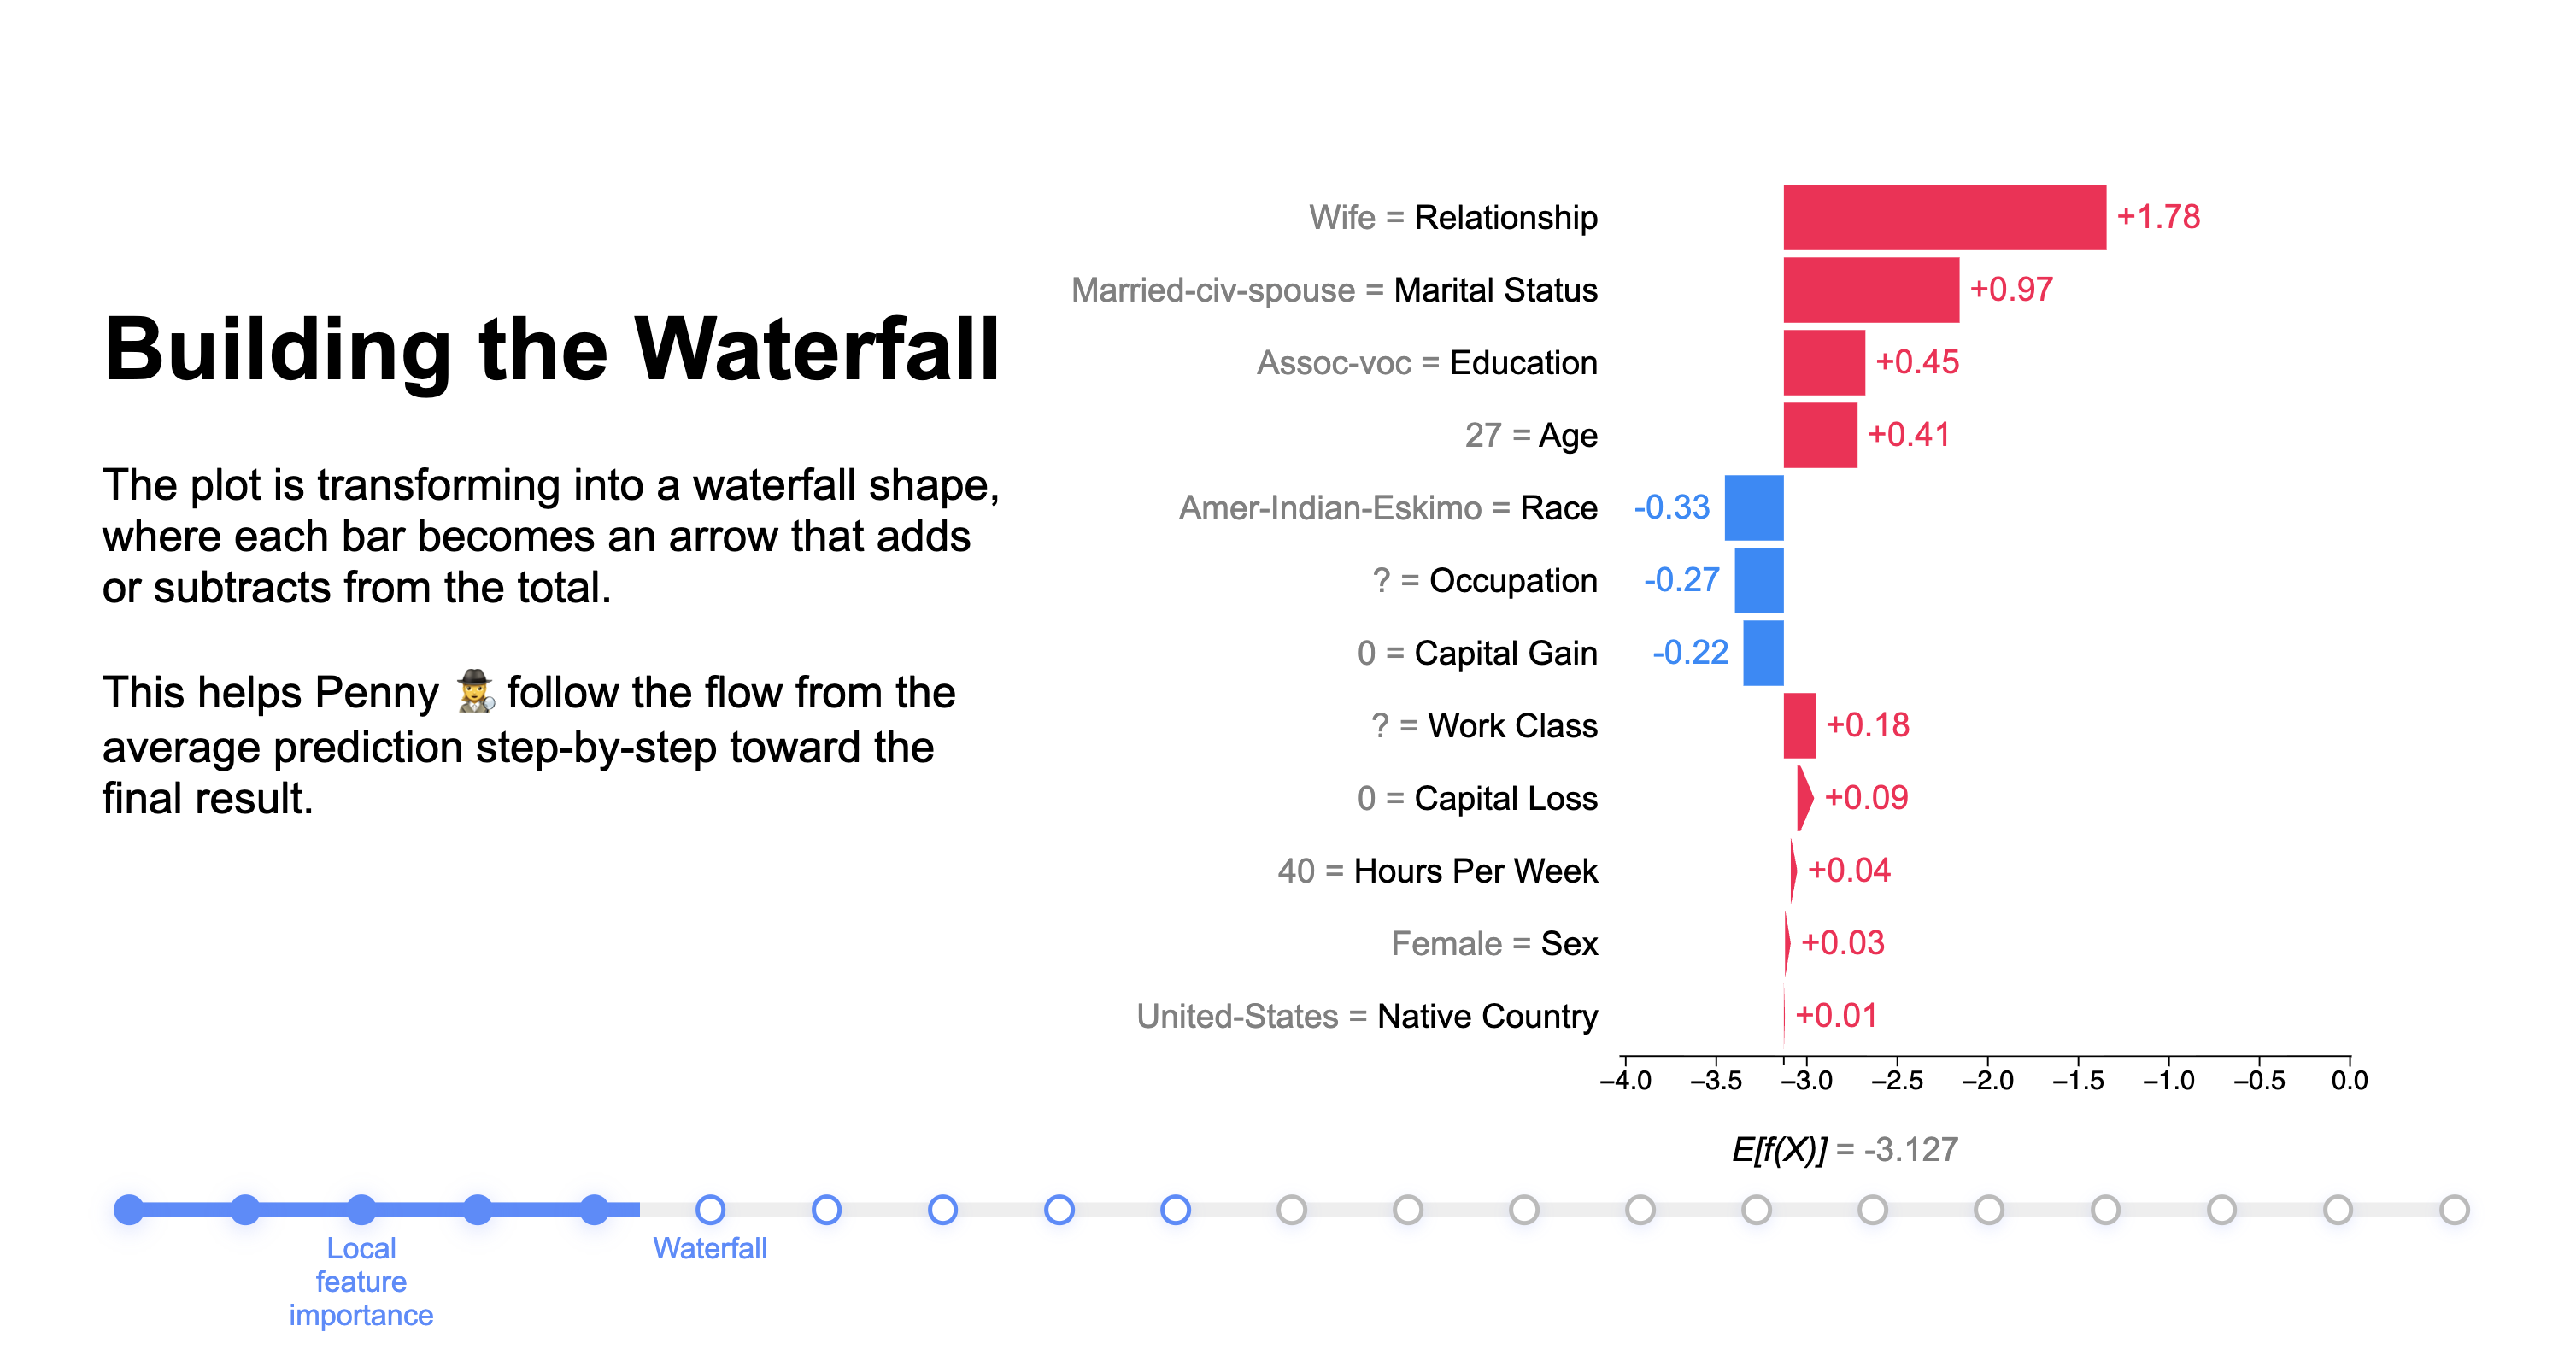Click the red Relationship bar
Image resolution: width=2576 pixels, height=1349 pixels.
(1944, 217)
